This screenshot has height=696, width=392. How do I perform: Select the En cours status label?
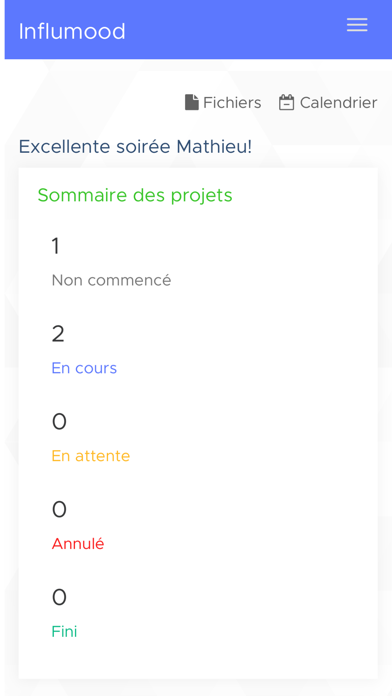coord(84,368)
